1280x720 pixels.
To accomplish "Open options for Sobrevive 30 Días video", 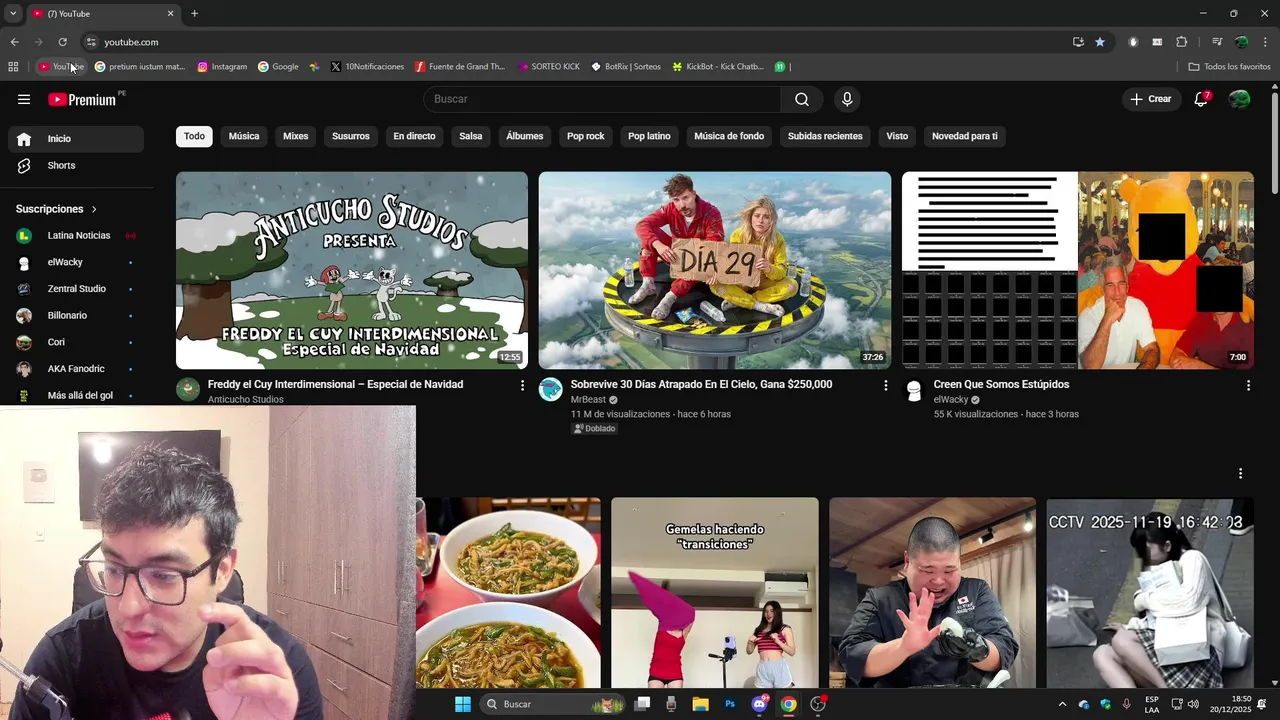I will (x=885, y=385).
